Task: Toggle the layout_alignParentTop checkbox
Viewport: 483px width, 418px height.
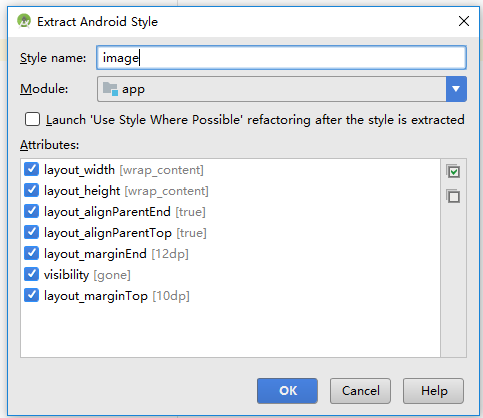Action: pyautogui.click(x=31, y=232)
